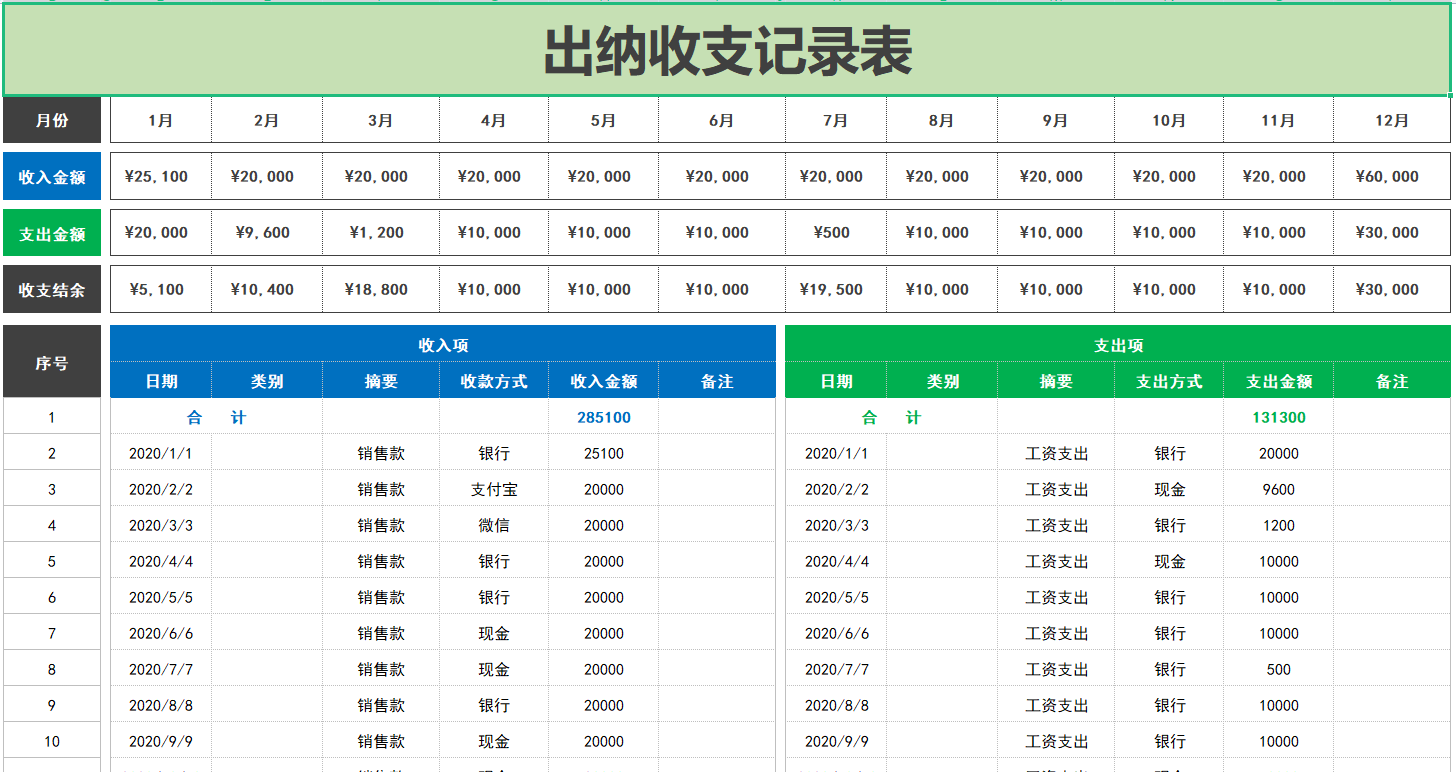Viewport: 1456px width, 772px height.
Task: Select the ¥18,800 March balance cell
Action: (x=380, y=288)
